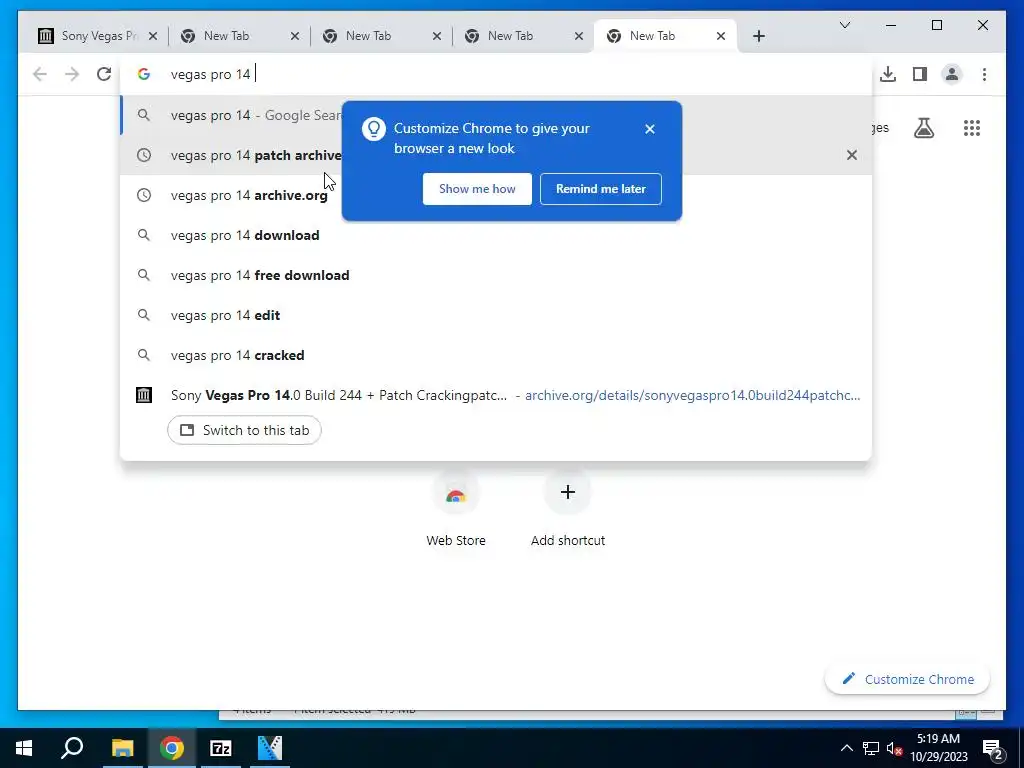This screenshot has height=768, width=1024.
Task: Open the Sony Vegas Pro 14.0 archive.org suggestion
Action: tap(496, 395)
